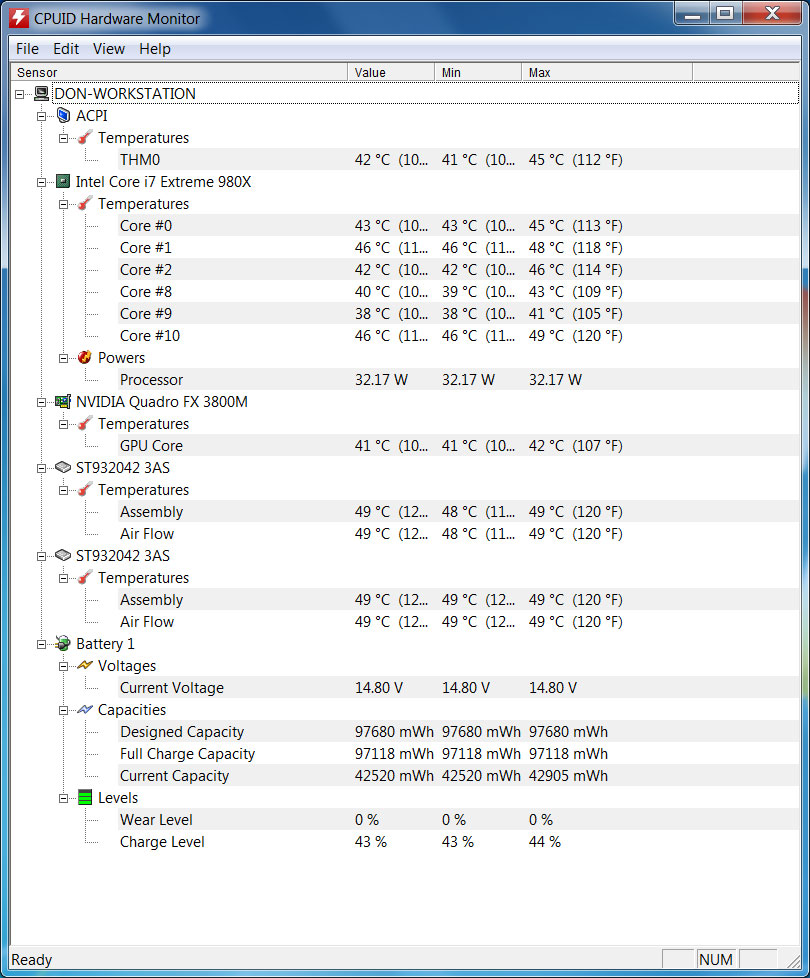Viewport: 810px width, 978px height.
Task: Click the DON-WORKSTATION computer icon
Action: (42, 94)
